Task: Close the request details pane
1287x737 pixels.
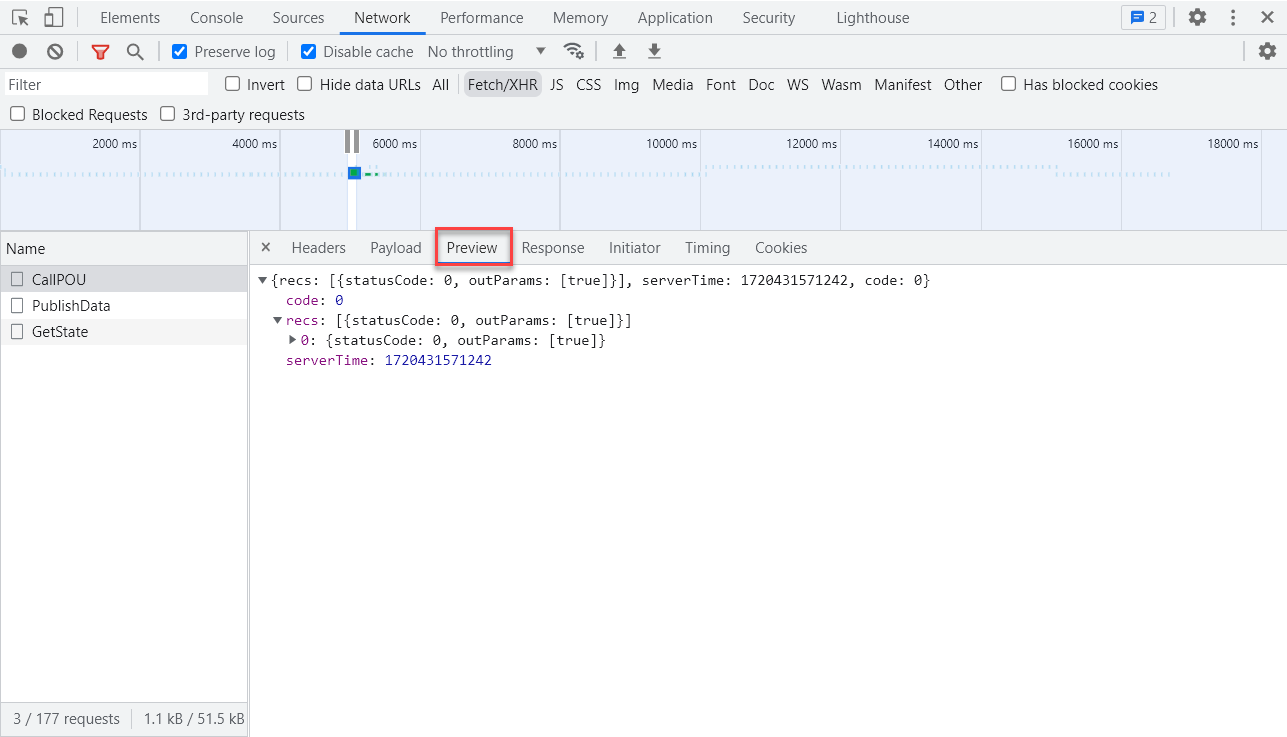Action: [265, 247]
